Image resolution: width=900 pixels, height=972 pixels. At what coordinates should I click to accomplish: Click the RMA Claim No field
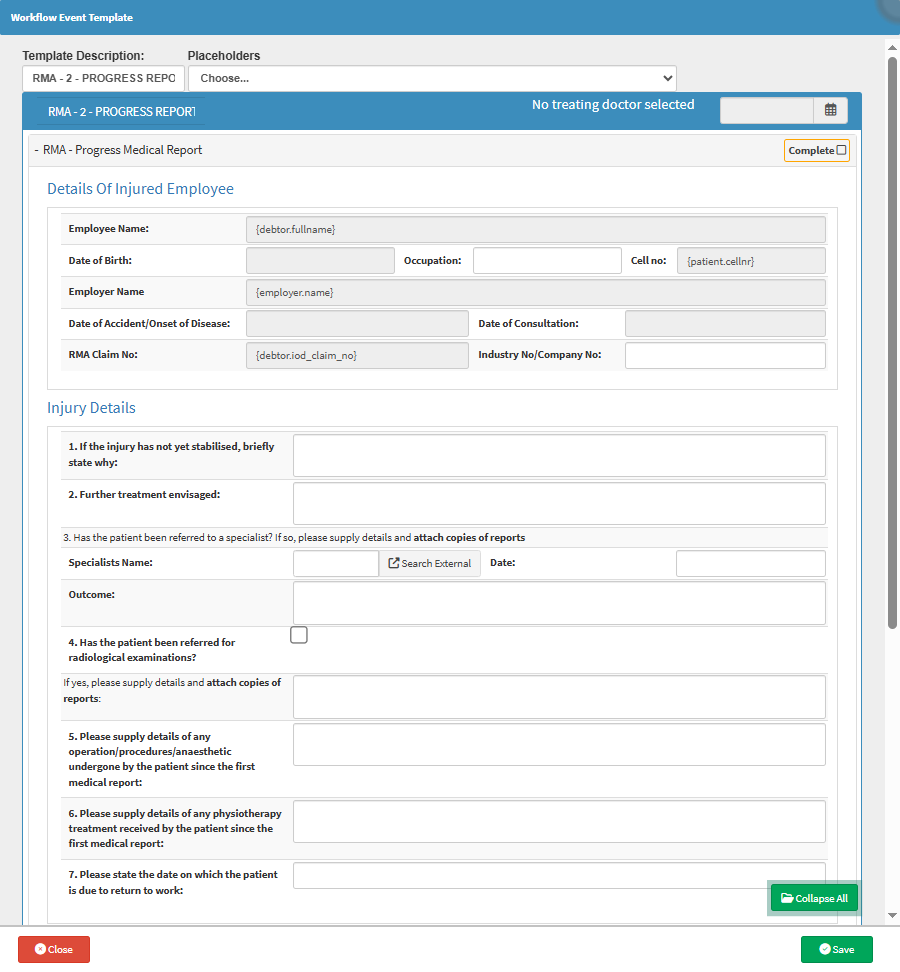(x=357, y=355)
